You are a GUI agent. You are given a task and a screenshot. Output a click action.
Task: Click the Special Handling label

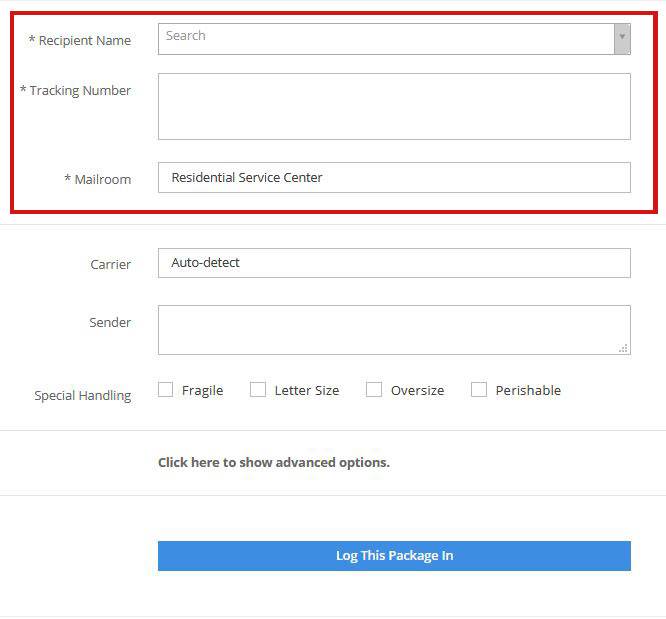coord(83,395)
